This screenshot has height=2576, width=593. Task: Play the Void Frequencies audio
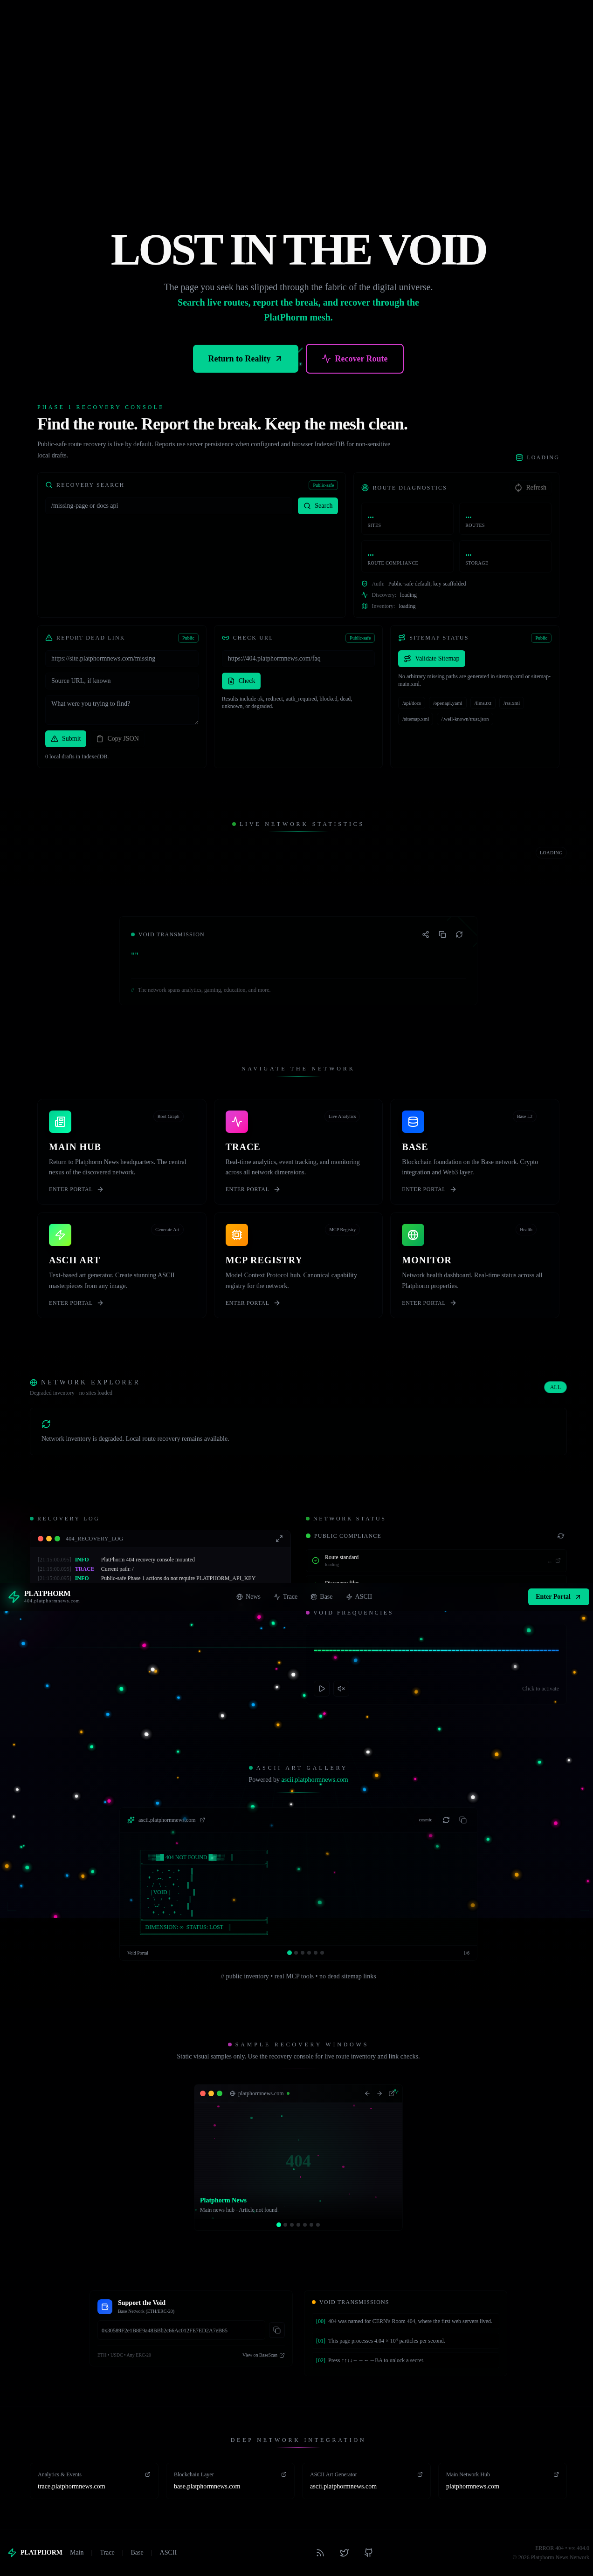pos(321,1689)
